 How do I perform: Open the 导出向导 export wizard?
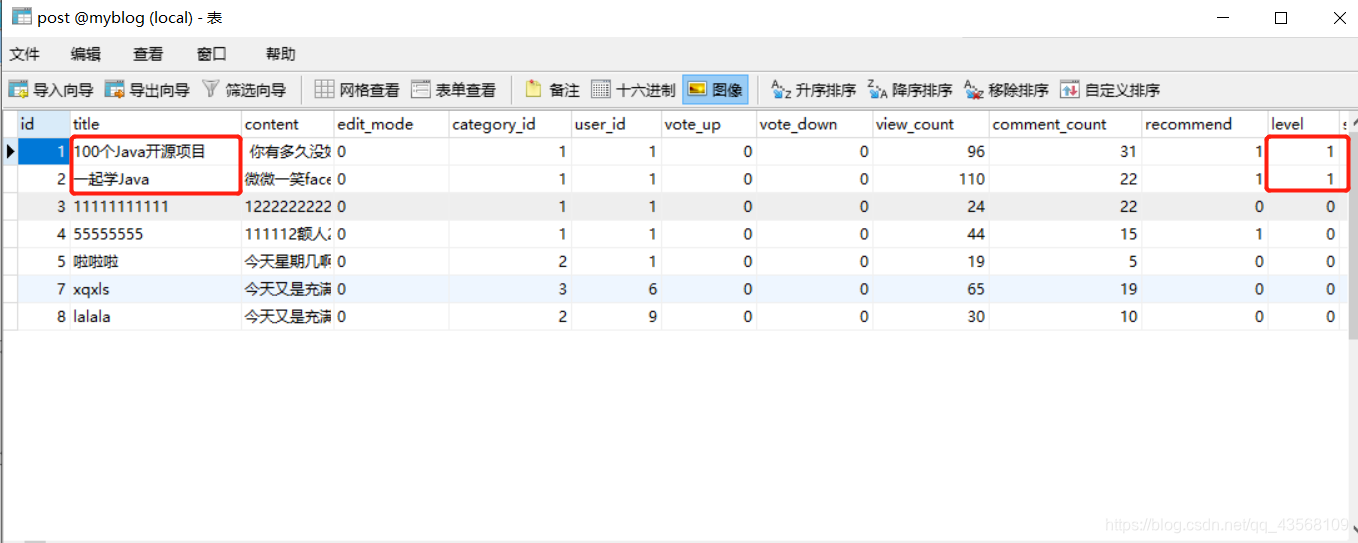click(x=147, y=90)
